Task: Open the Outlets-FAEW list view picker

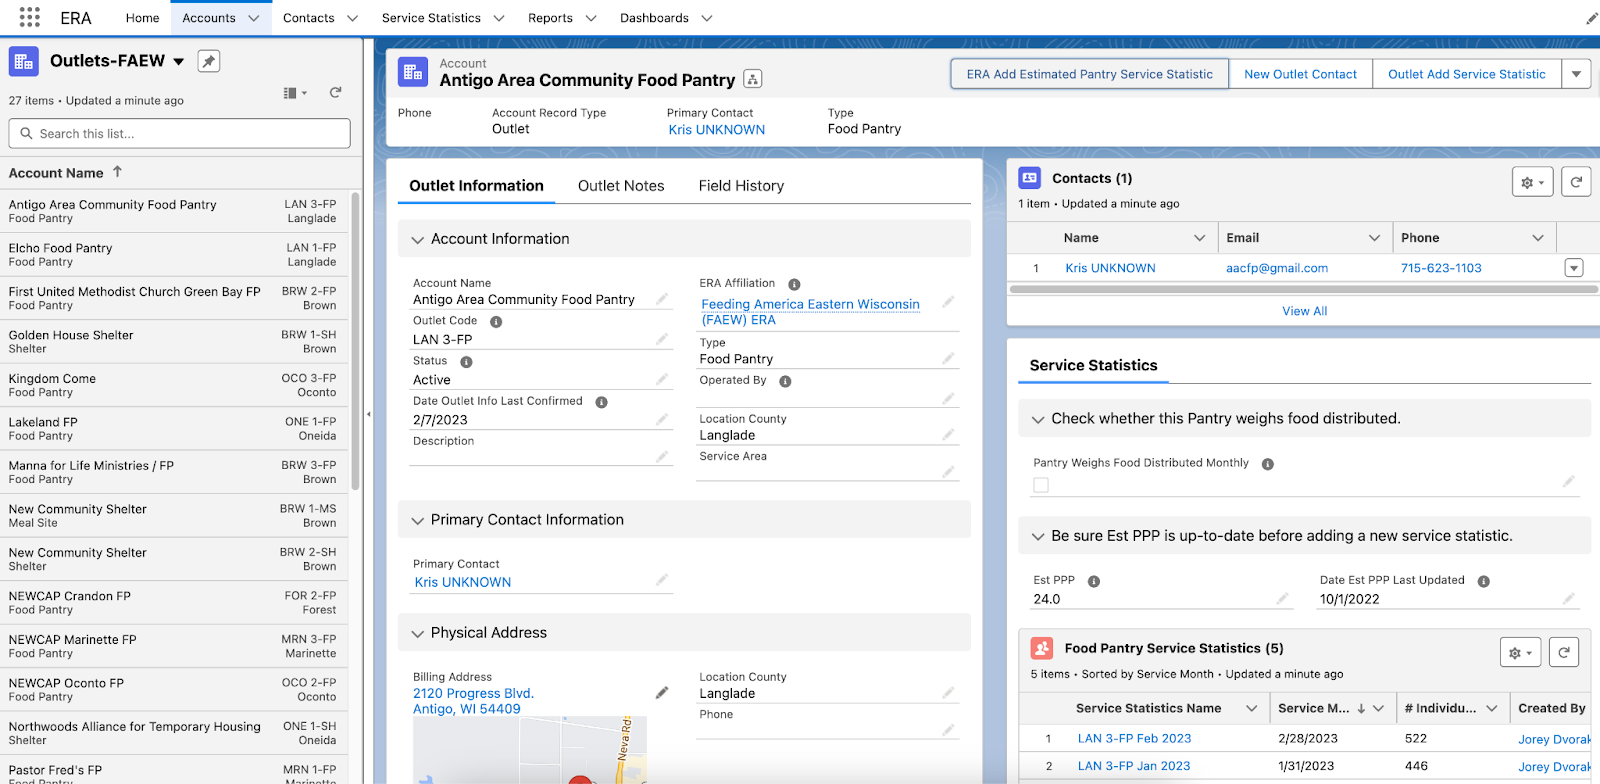Action: pos(179,62)
